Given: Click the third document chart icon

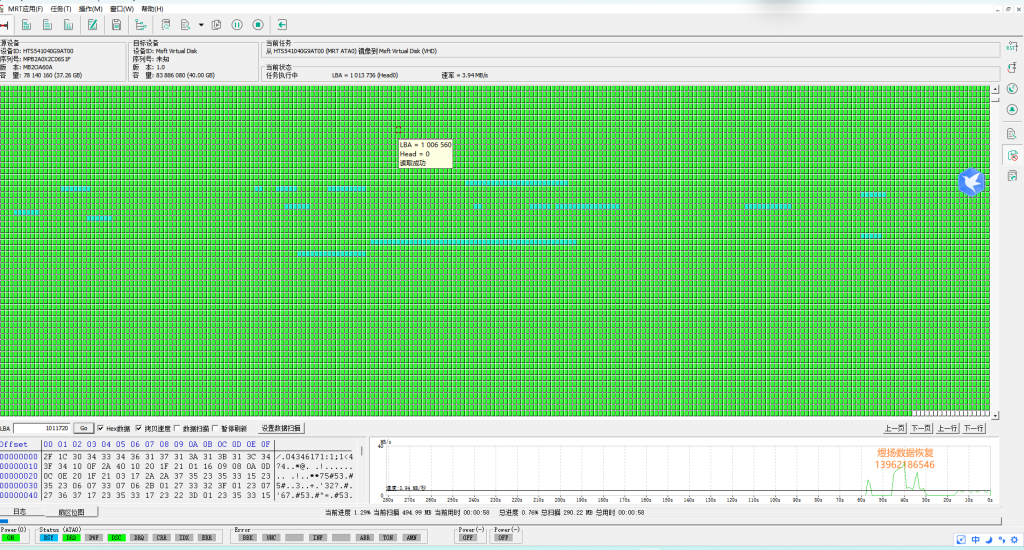Looking at the screenshot, I should [x=68, y=25].
